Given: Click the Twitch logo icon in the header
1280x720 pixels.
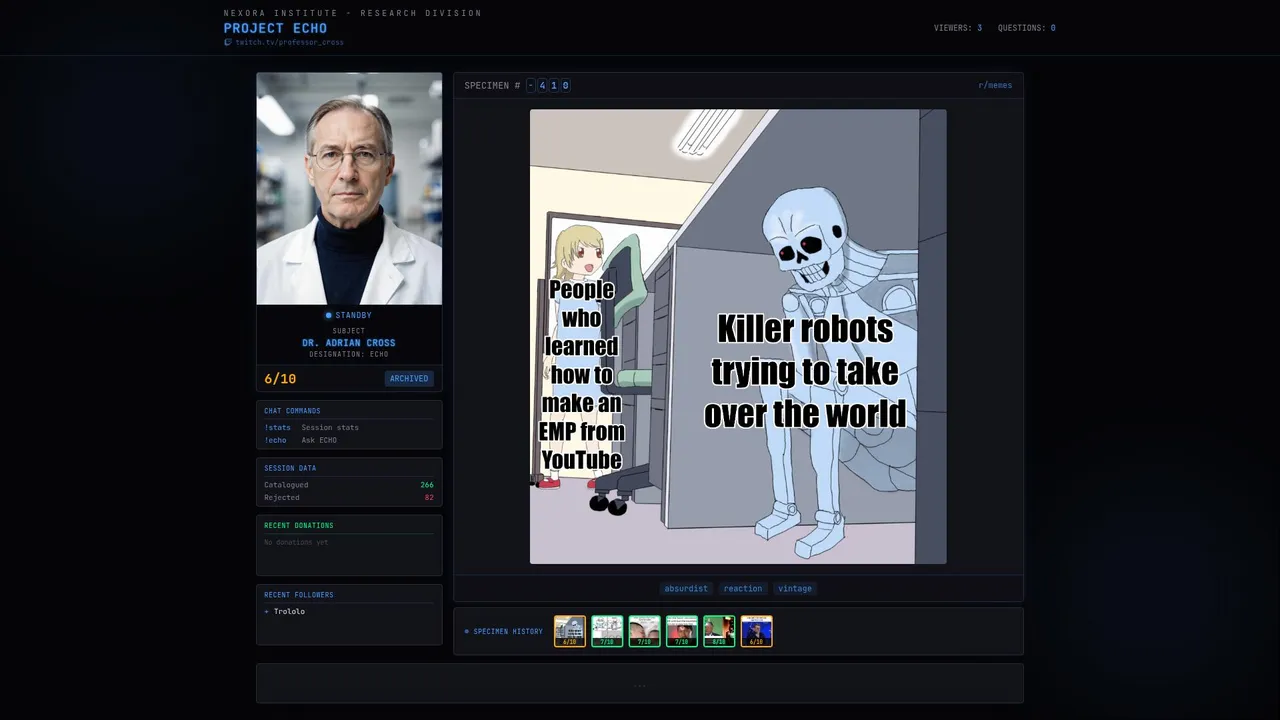Looking at the screenshot, I should tap(228, 43).
